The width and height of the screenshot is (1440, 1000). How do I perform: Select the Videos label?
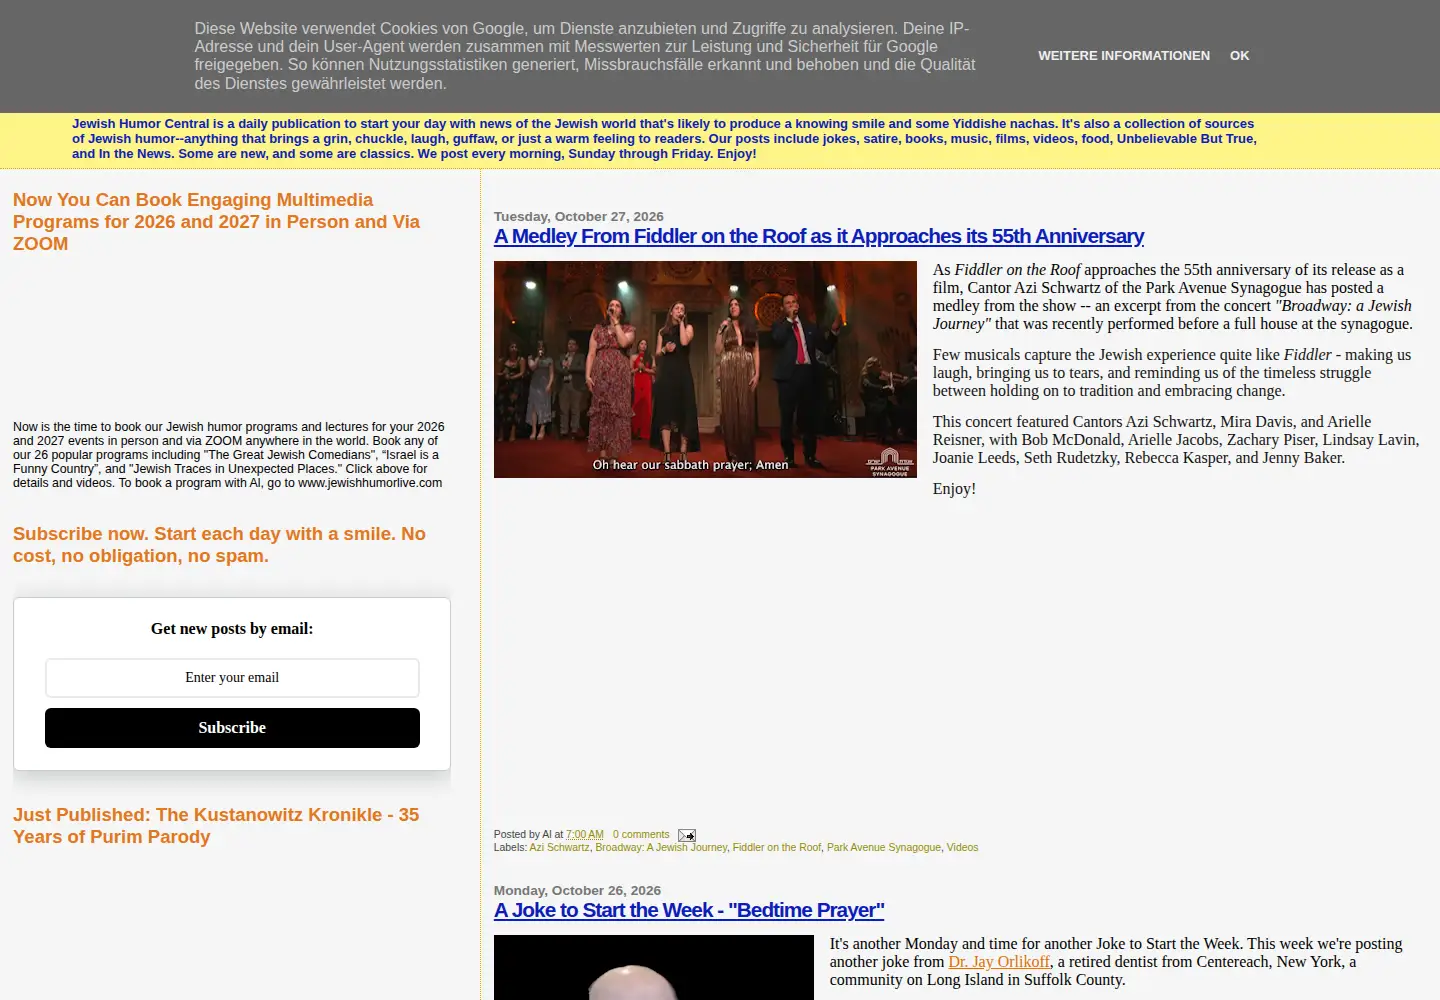tap(962, 847)
